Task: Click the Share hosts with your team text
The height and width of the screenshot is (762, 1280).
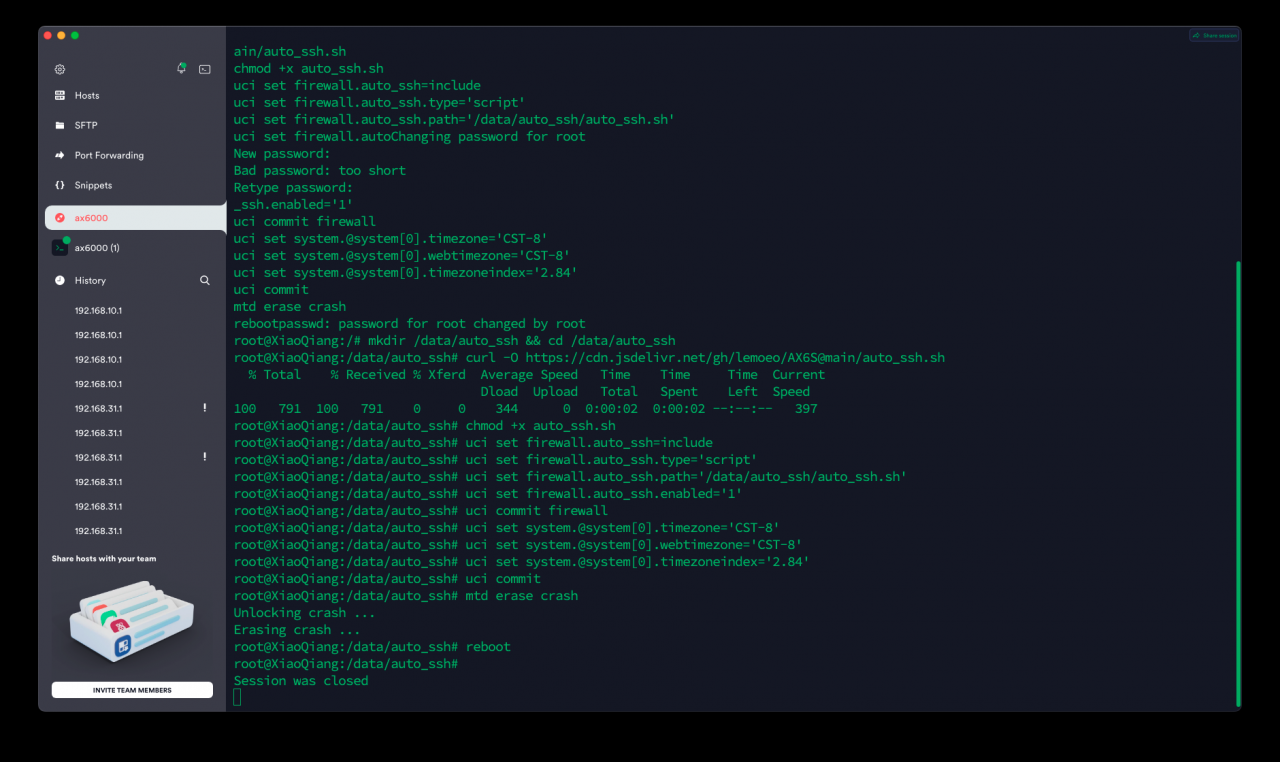Action: (x=104, y=559)
